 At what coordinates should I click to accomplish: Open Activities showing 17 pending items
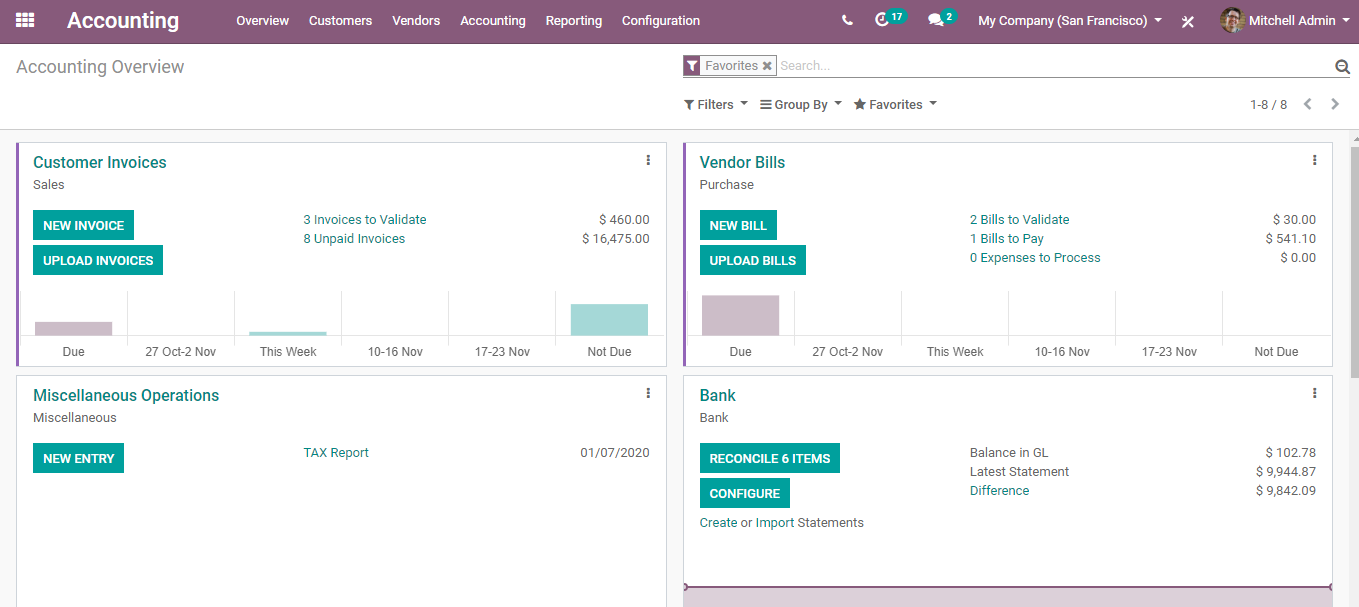(x=886, y=20)
